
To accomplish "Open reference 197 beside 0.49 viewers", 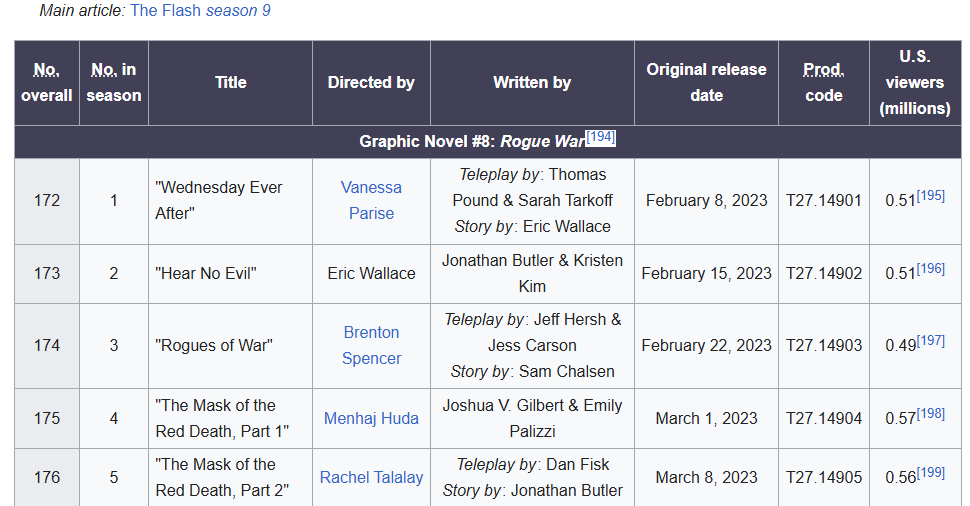I will (x=930, y=341).
